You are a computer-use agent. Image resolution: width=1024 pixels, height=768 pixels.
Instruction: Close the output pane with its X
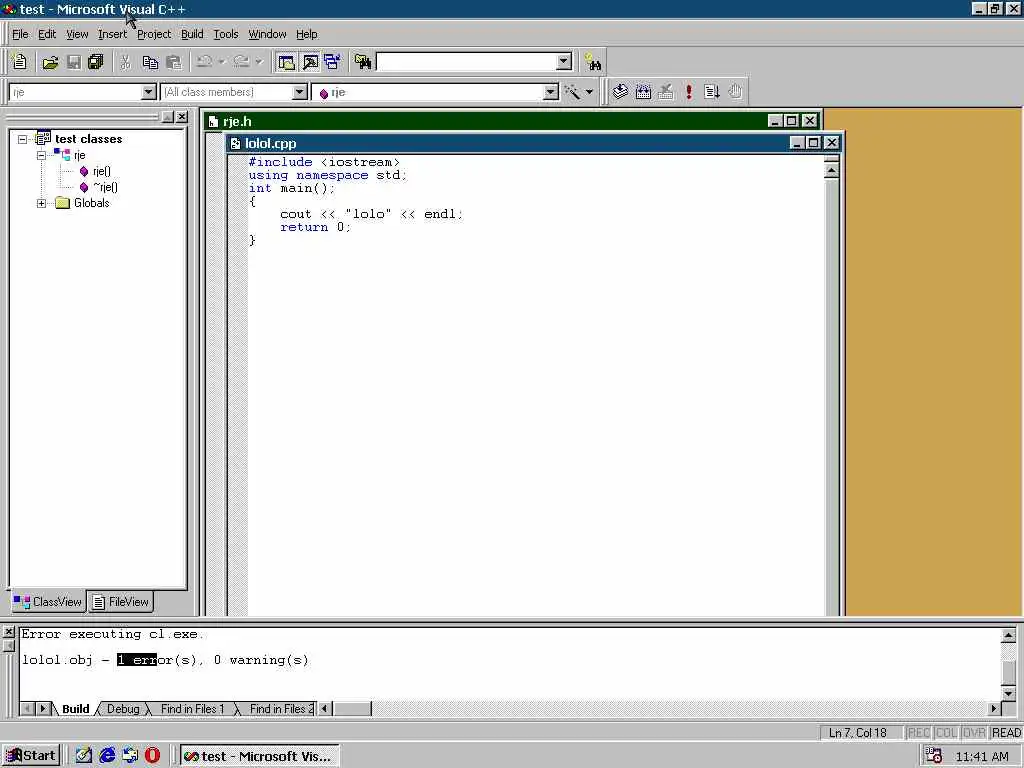(8, 632)
